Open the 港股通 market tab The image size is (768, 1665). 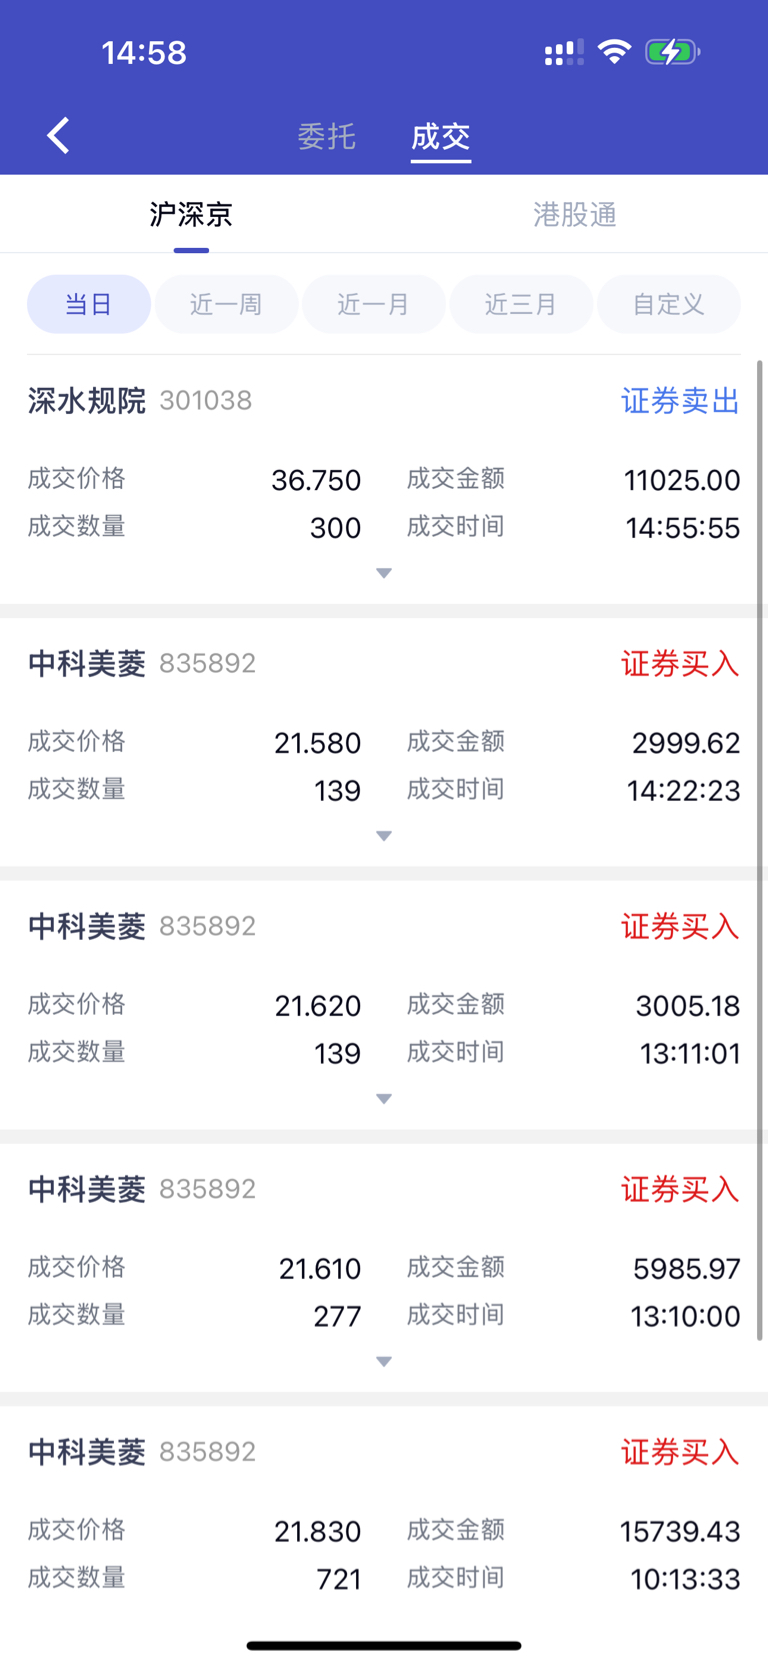(575, 214)
